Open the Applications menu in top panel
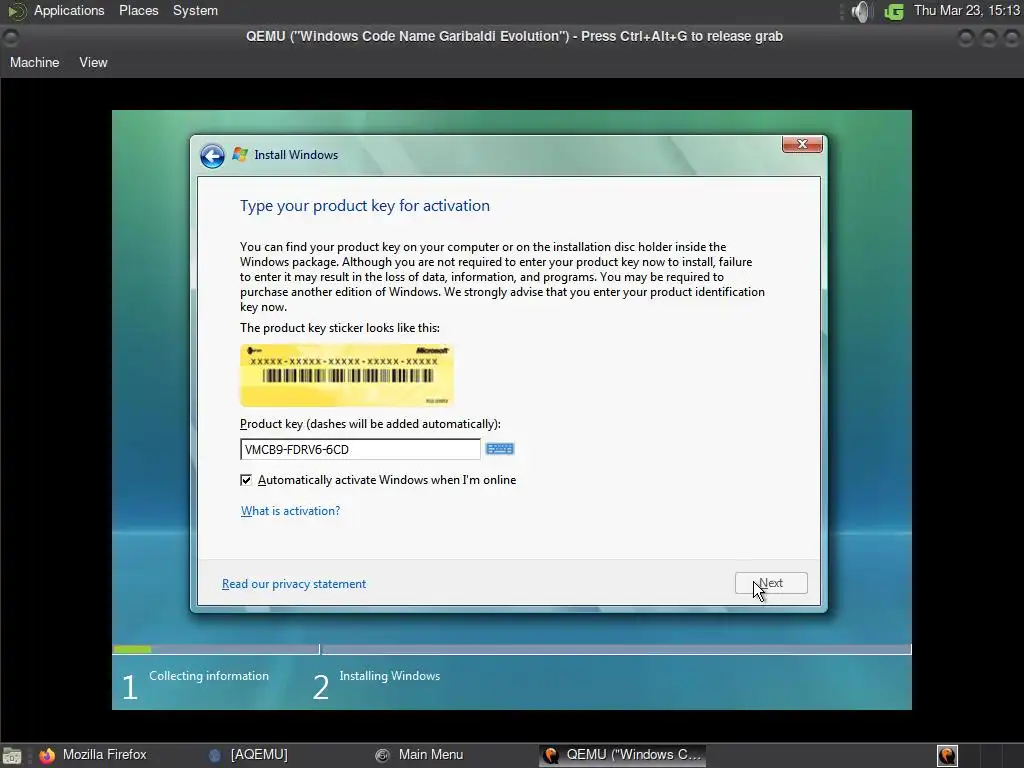The height and width of the screenshot is (768, 1024). (x=69, y=10)
